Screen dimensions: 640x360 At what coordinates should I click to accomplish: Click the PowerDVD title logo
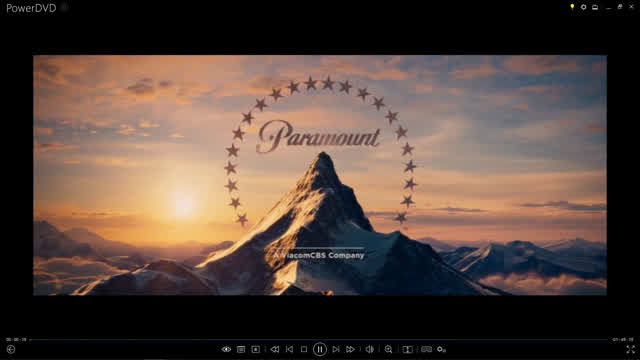31,8
